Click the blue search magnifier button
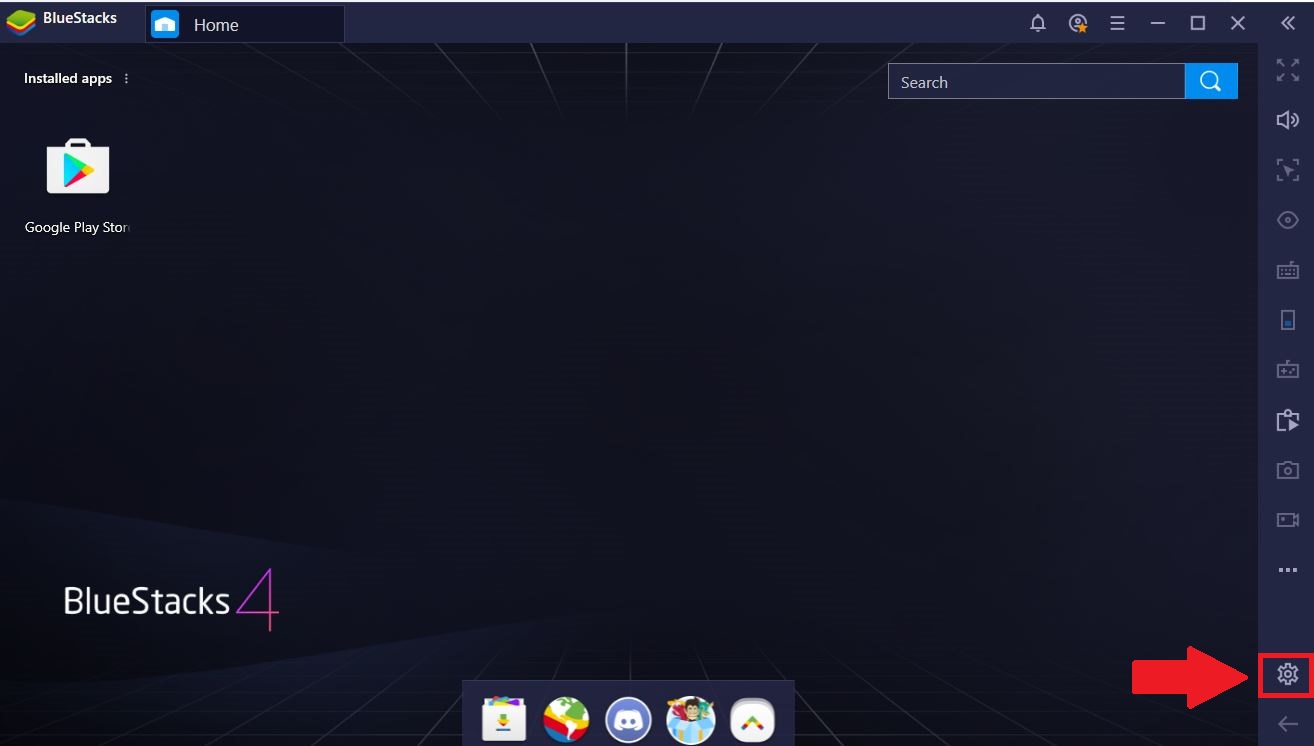This screenshot has width=1314, height=746. point(1211,82)
